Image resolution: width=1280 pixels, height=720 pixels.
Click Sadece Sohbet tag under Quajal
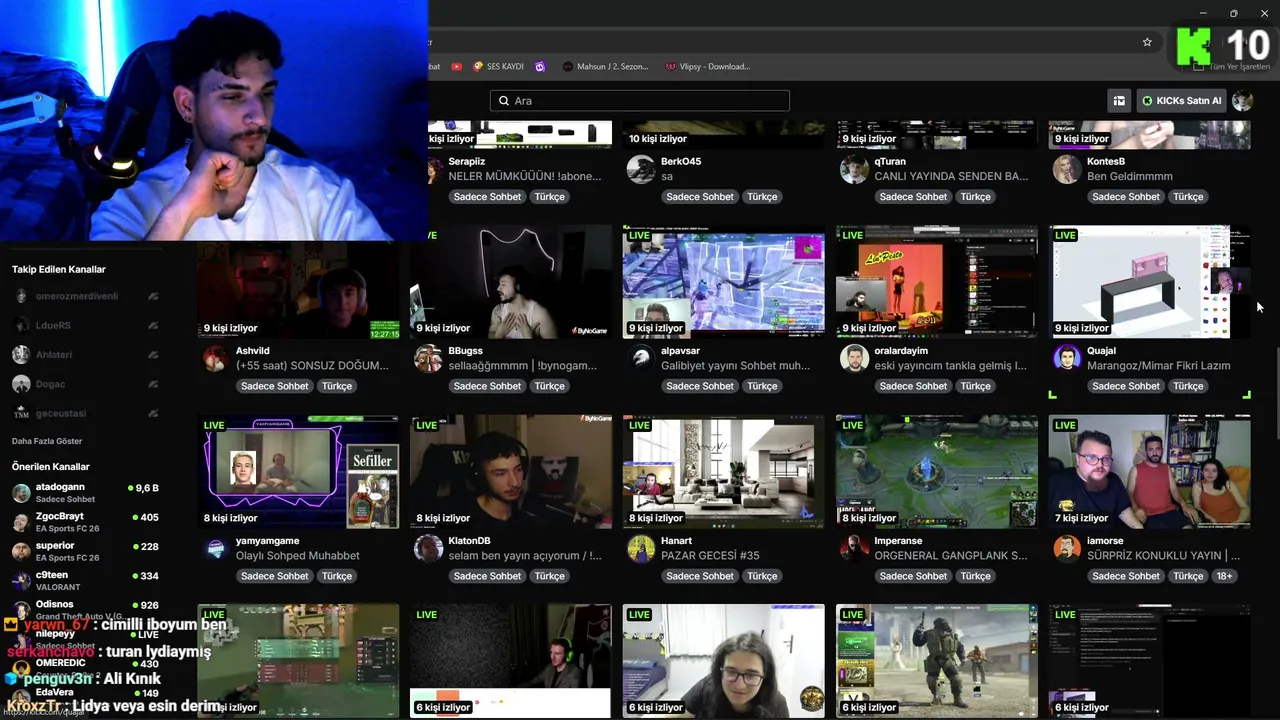tap(1126, 386)
